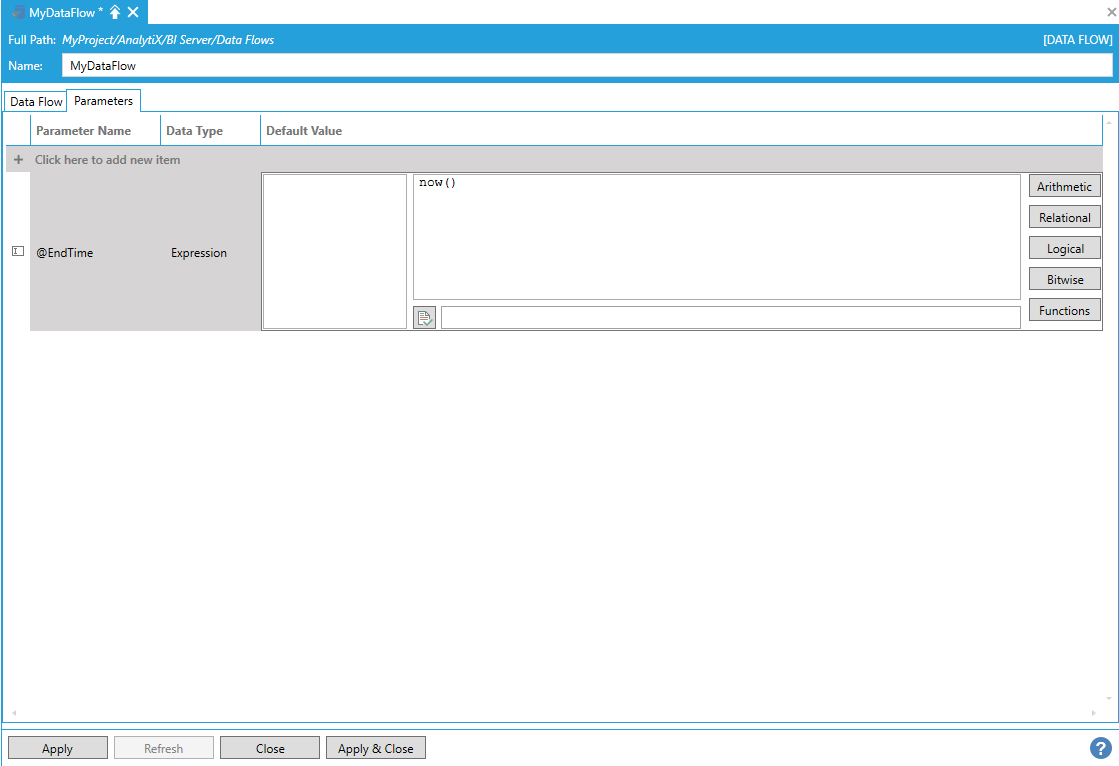Select the Parameters tab
Image resolution: width=1119 pixels, height=766 pixels.
(103, 101)
